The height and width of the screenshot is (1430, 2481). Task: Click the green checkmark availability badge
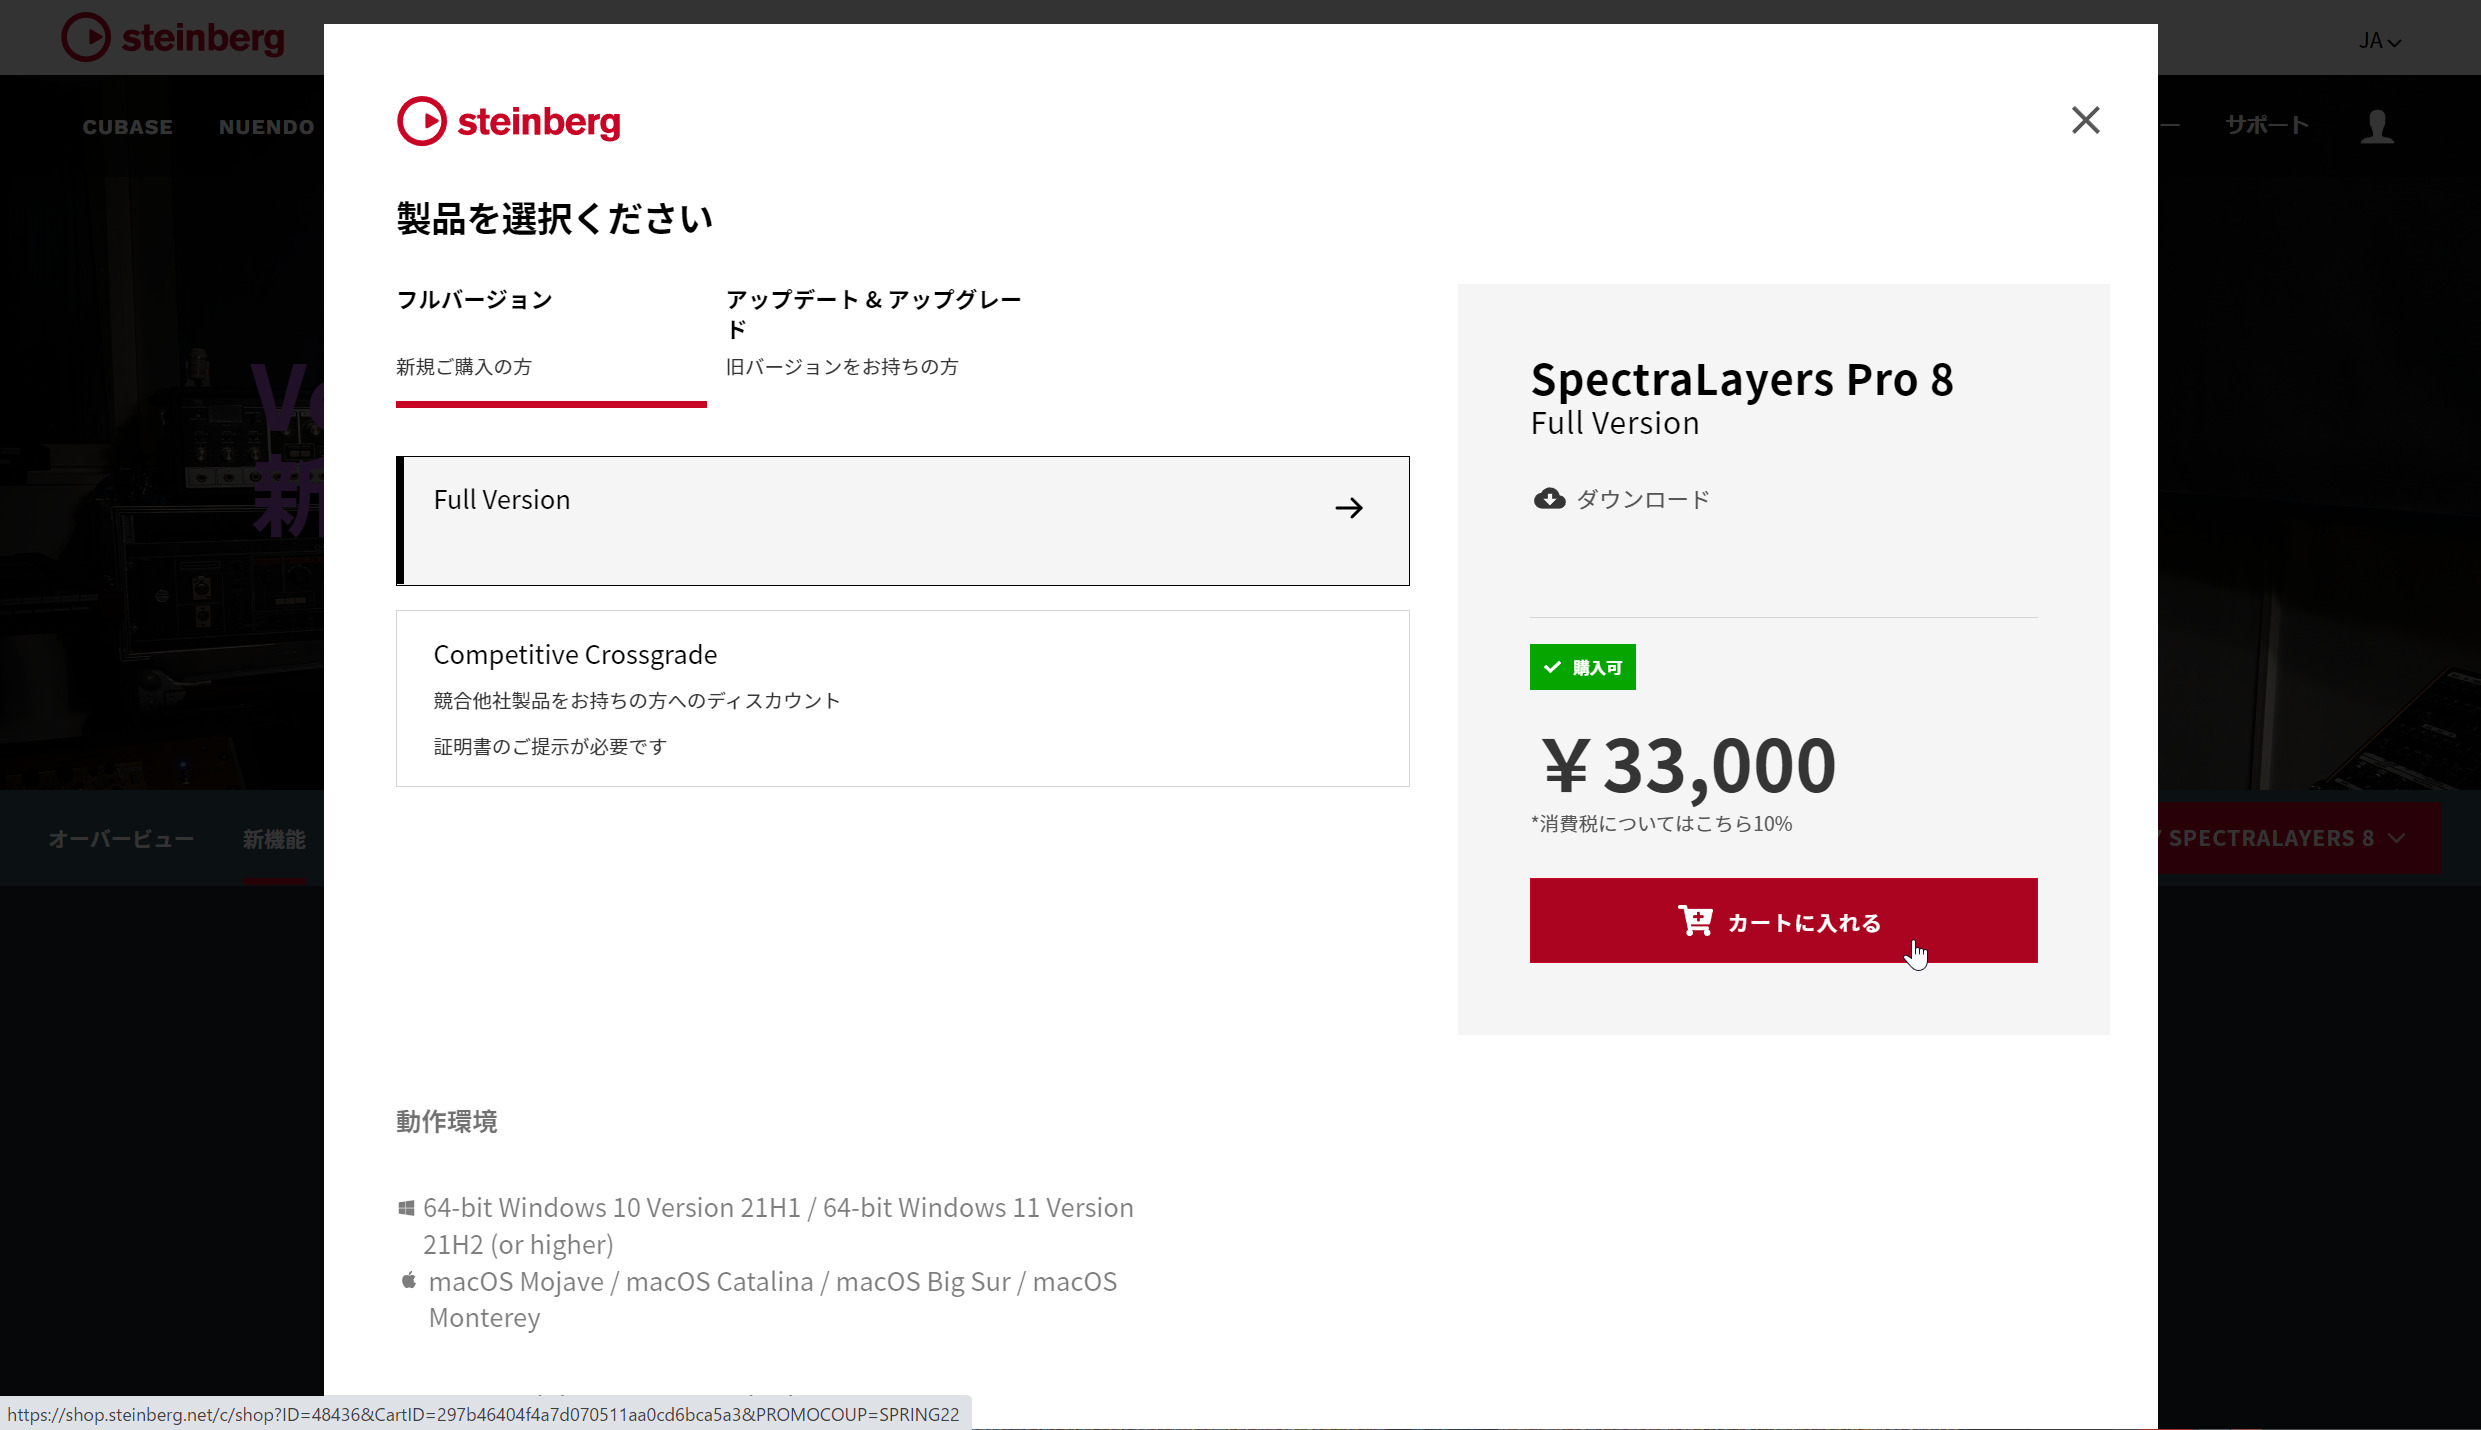point(1582,667)
